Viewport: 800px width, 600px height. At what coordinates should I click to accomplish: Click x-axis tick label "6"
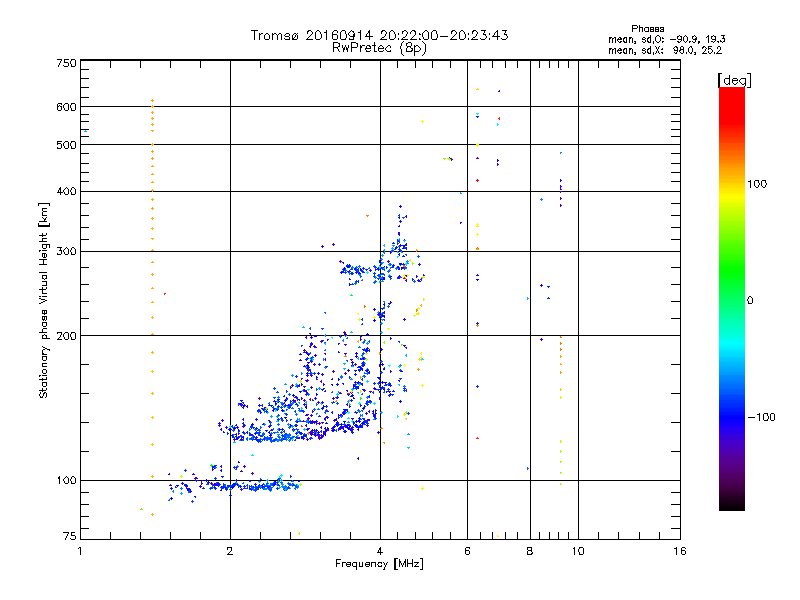pyautogui.click(x=467, y=551)
